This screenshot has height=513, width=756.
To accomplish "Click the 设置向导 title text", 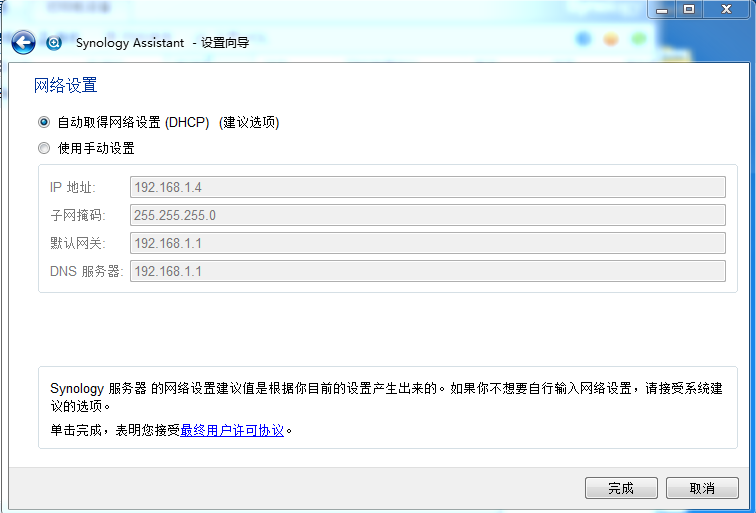I will [225, 43].
